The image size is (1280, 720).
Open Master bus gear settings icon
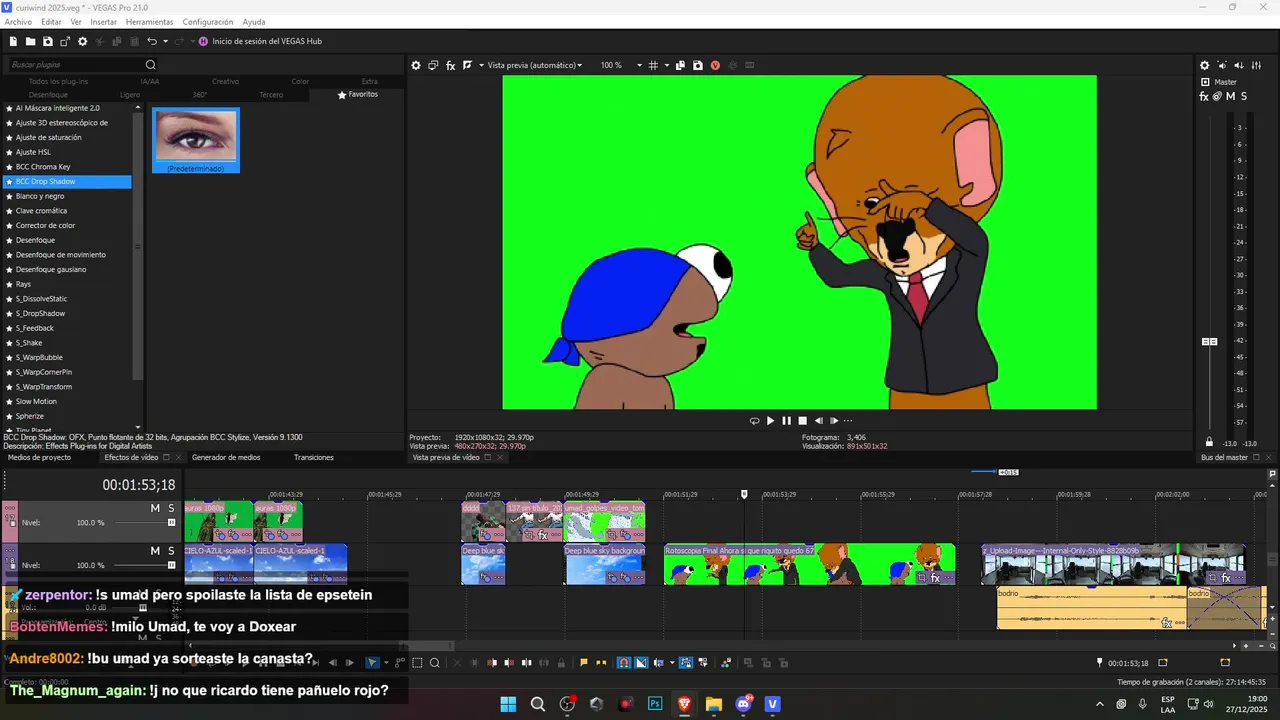tap(1205, 65)
